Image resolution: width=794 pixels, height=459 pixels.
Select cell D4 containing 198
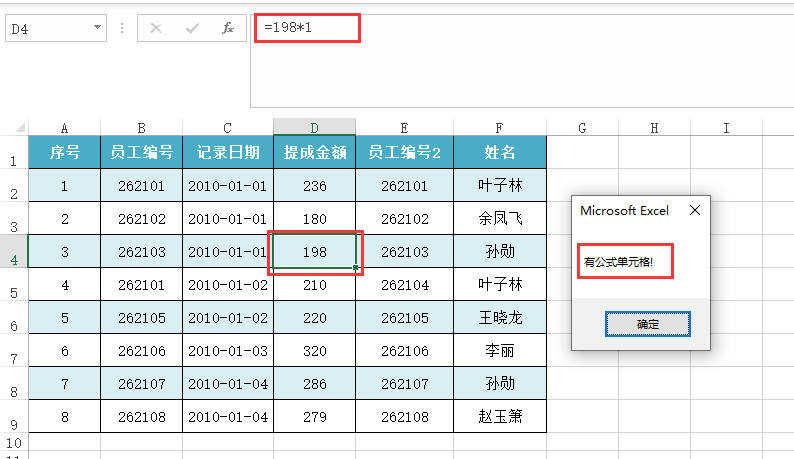[x=314, y=251]
